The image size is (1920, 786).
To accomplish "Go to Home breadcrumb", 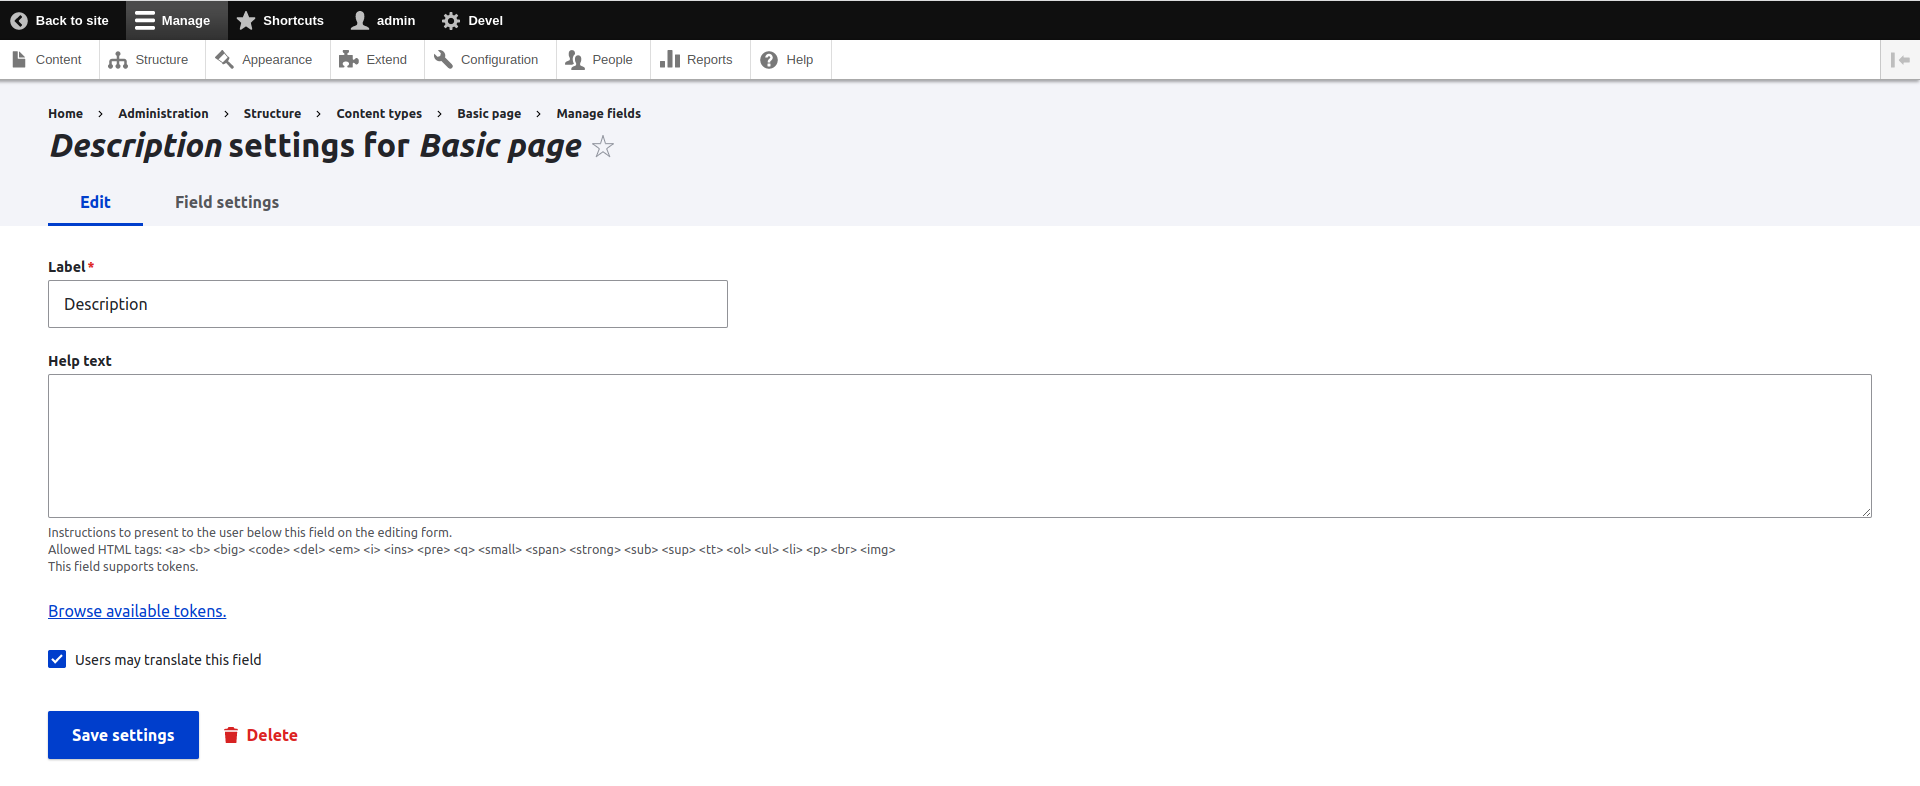I will coord(65,114).
